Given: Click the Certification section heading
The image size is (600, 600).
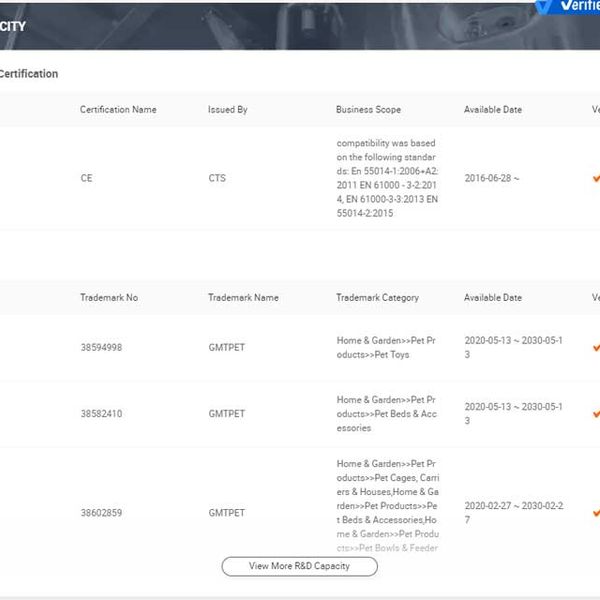Looking at the screenshot, I should pos(29,73).
